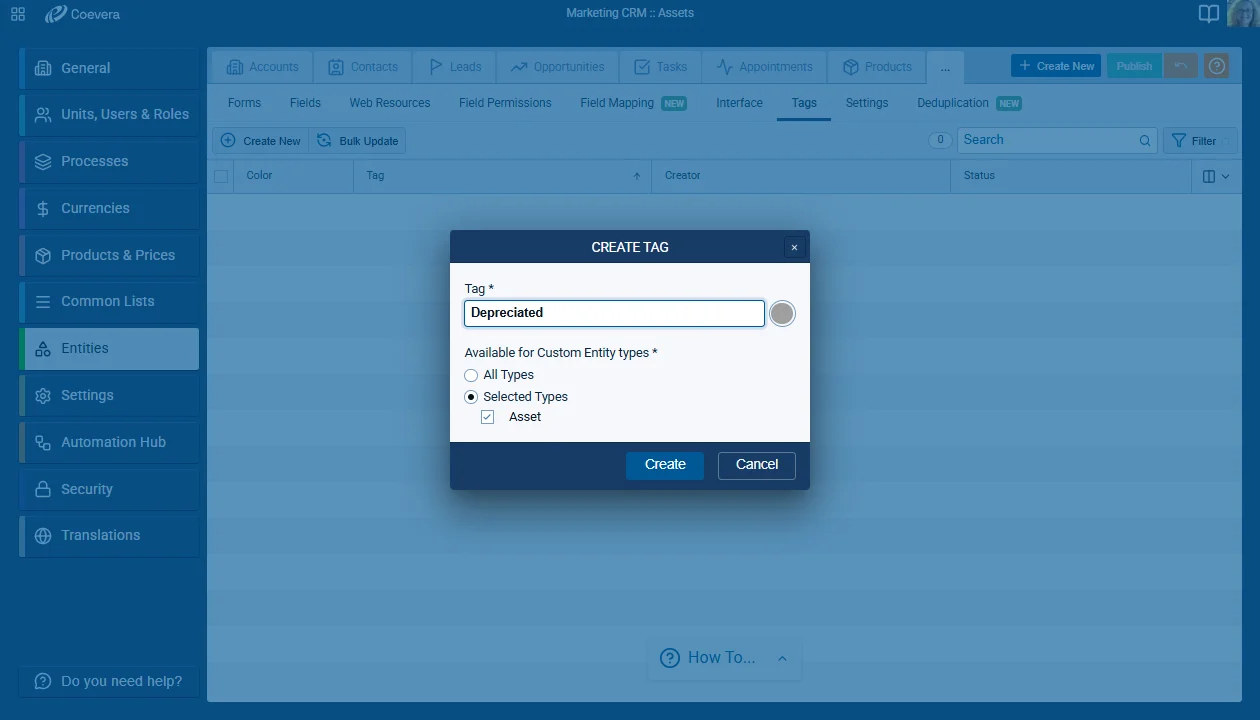Open the documentation book icon
Image resolution: width=1260 pixels, height=720 pixels.
(x=1209, y=14)
